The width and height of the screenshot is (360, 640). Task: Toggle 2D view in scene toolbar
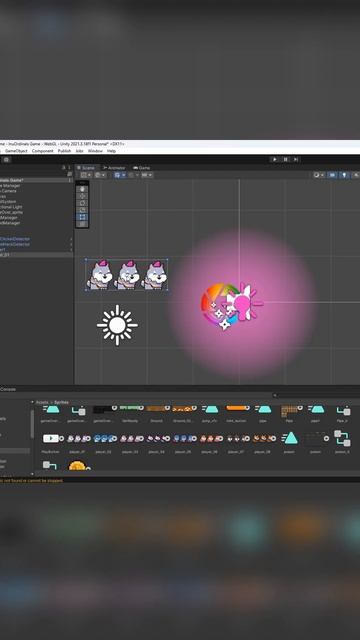tap(332, 175)
